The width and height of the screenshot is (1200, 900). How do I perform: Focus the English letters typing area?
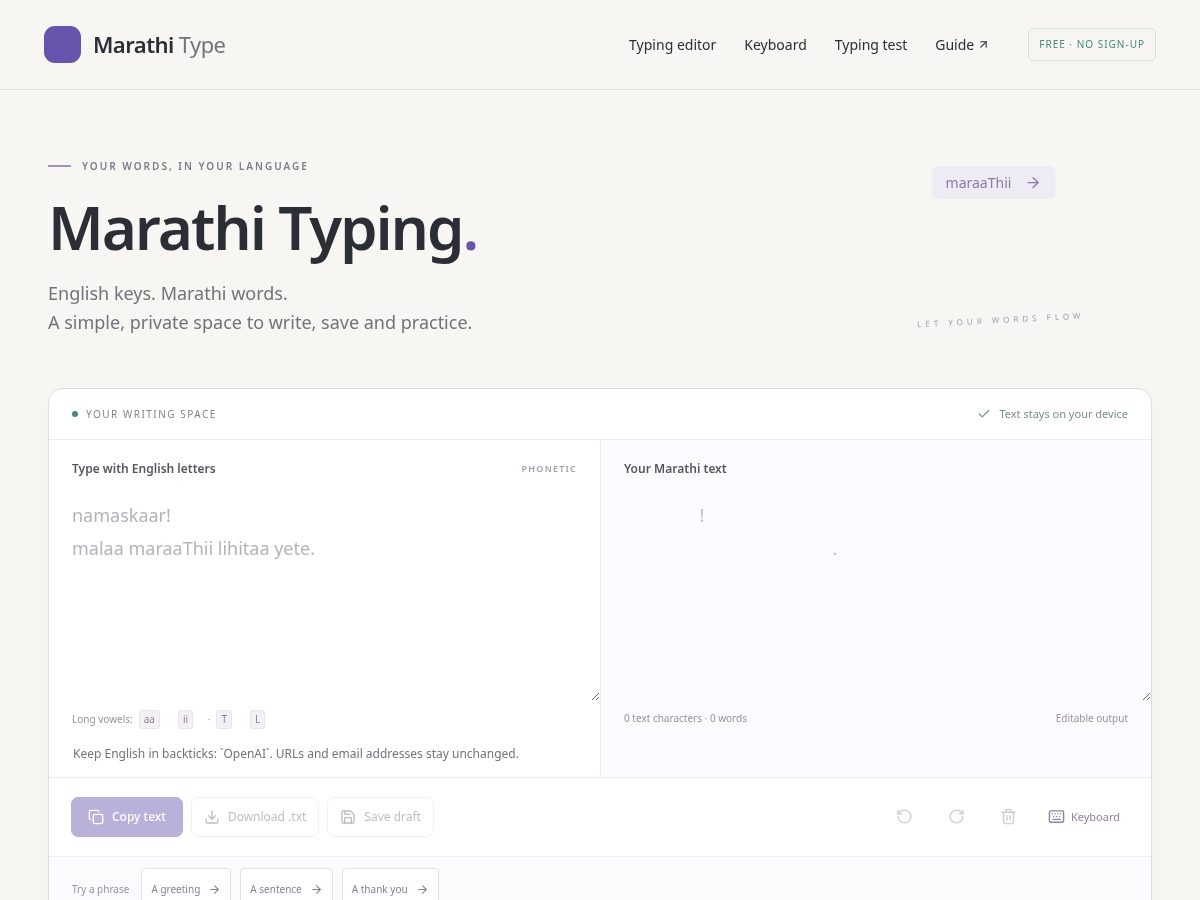(324, 596)
